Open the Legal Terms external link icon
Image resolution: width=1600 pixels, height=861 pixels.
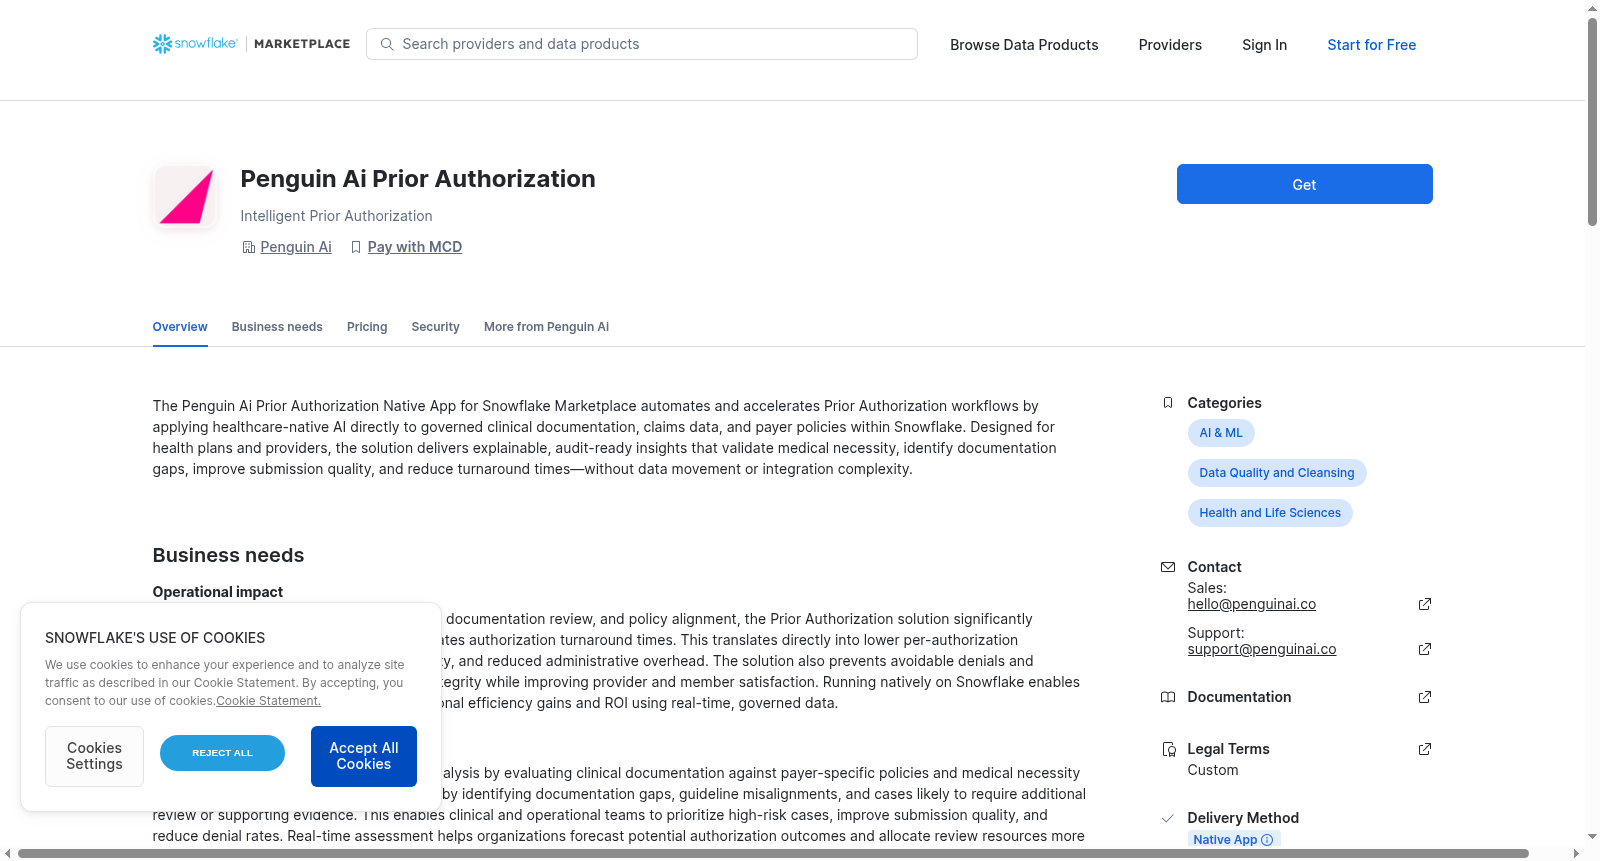pyautogui.click(x=1425, y=749)
